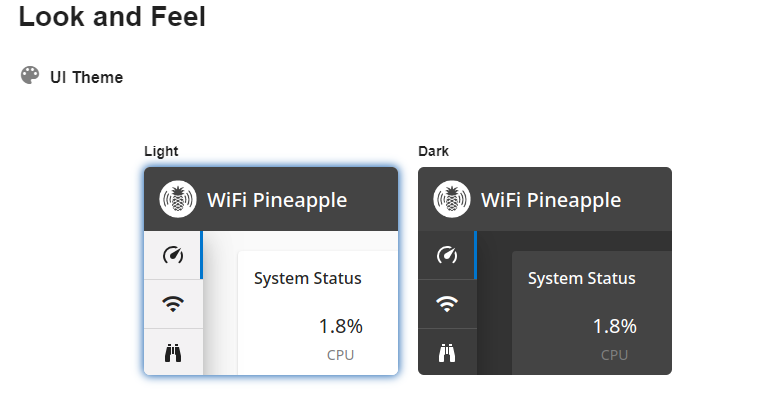The image size is (780, 417).
Task: Click the binoculars icon in Dark preview
Action: pyautogui.click(x=447, y=353)
